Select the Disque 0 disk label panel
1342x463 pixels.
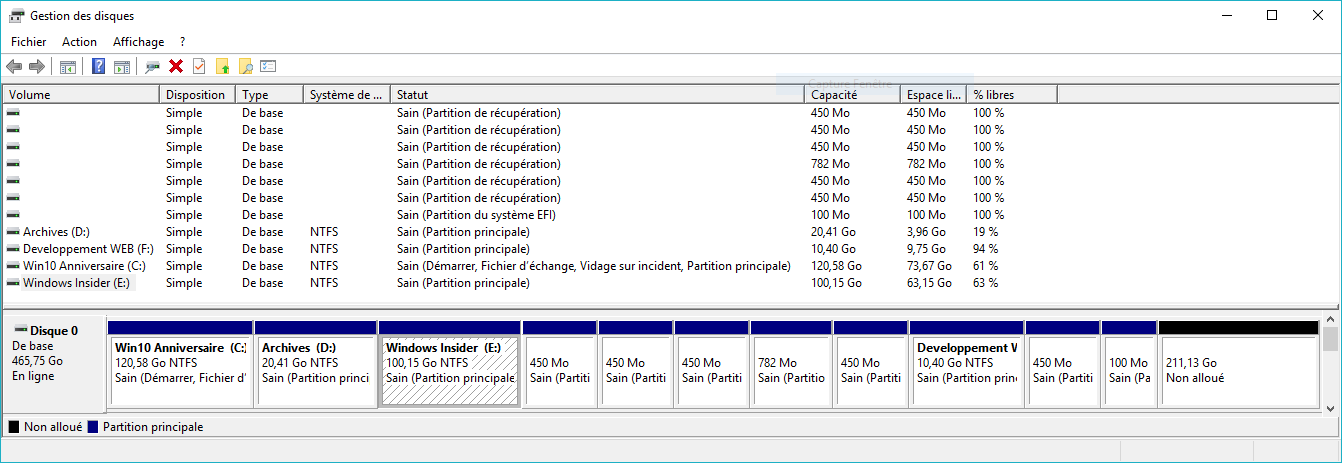(54, 363)
